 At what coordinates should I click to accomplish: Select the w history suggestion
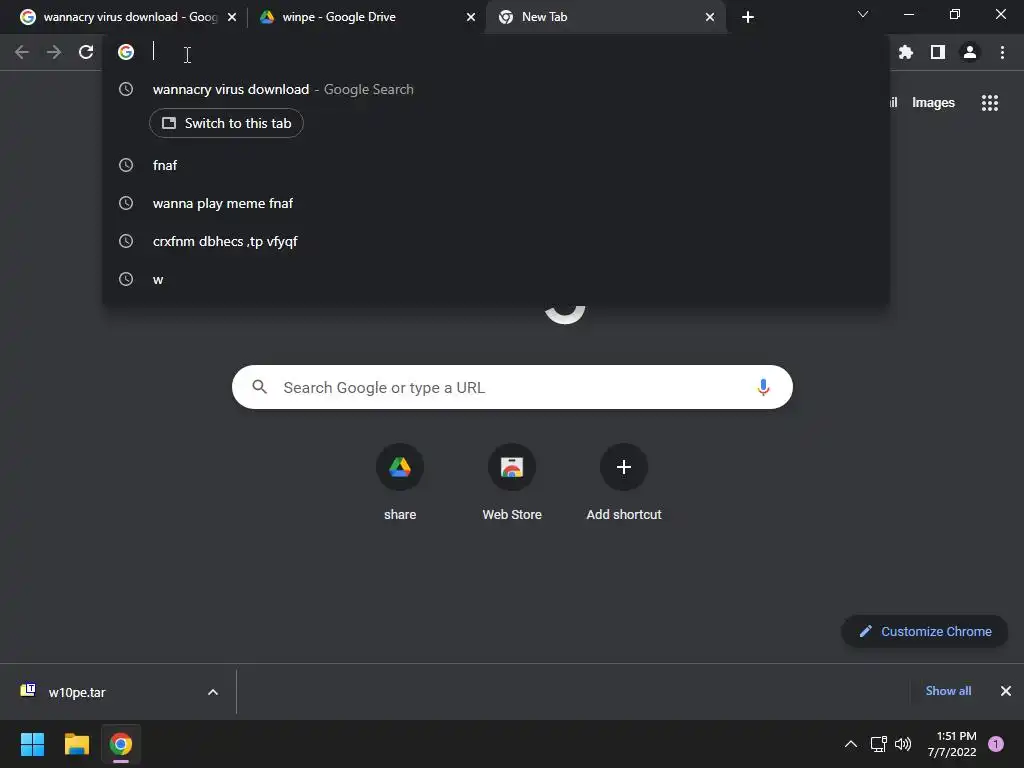pos(496,279)
